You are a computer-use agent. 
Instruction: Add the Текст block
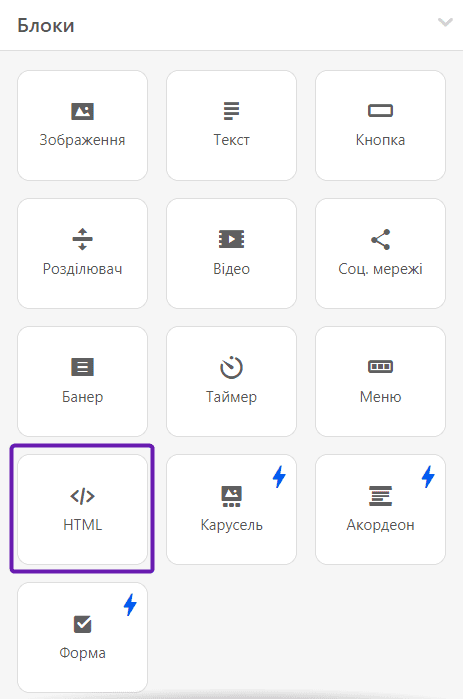point(231,126)
